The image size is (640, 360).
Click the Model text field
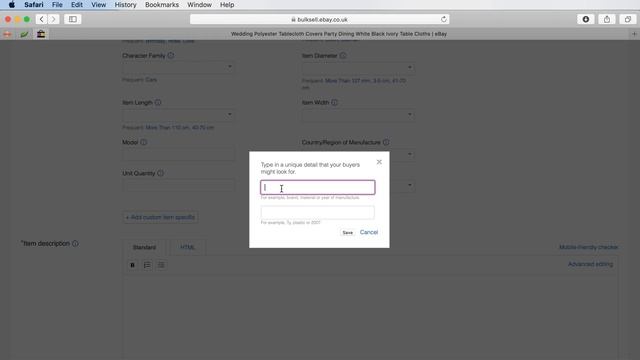click(178, 154)
